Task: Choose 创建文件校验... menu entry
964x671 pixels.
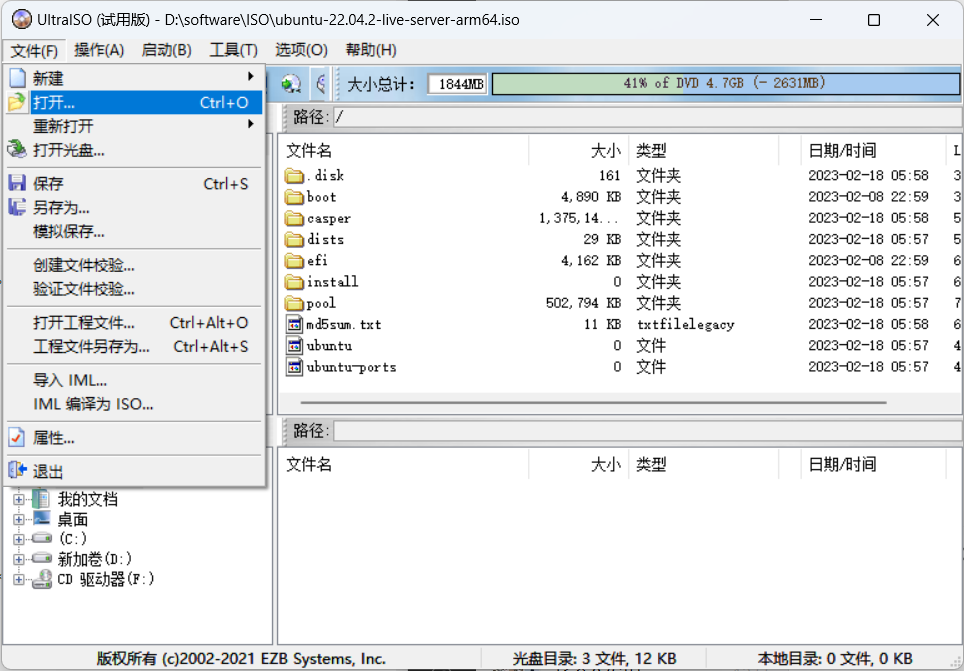Action: (135, 266)
